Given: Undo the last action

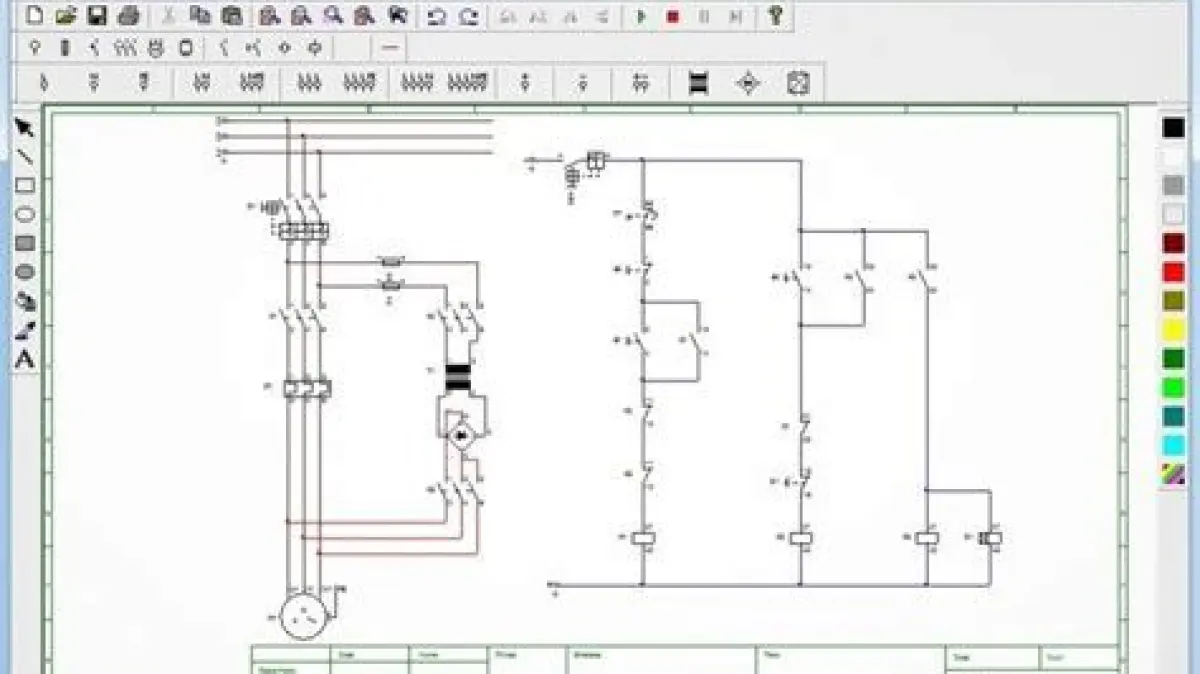Looking at the screenshot, I should (436, 16).
